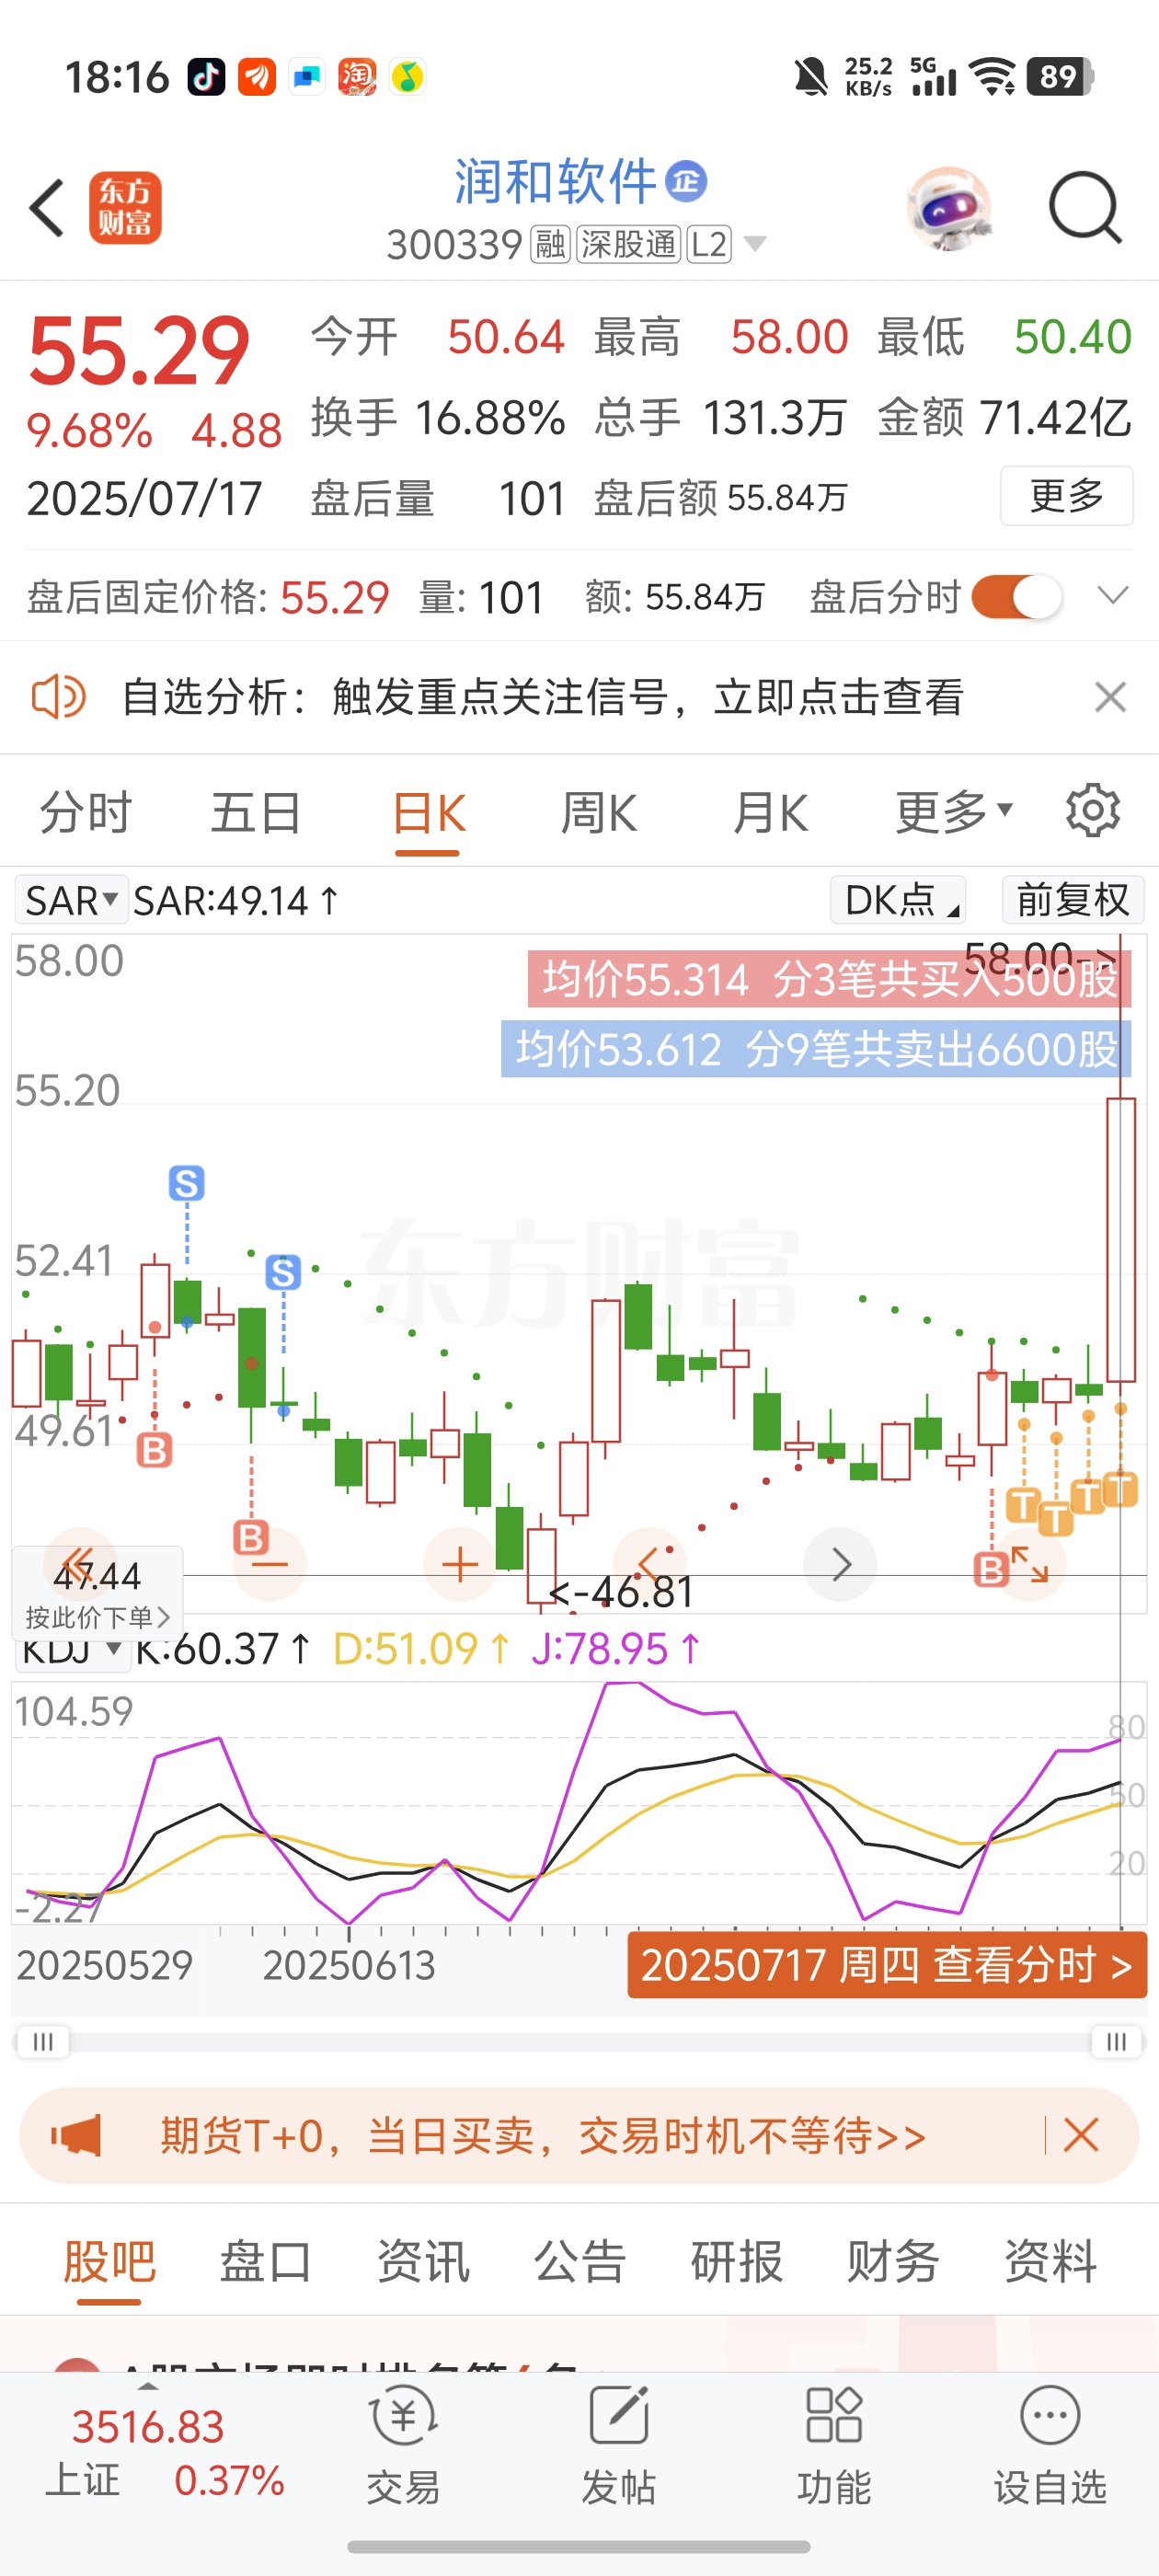Tap the lowest B buy marker at far right
The height and width of the screenshot is (2576, 1159).
point(990,1569)
